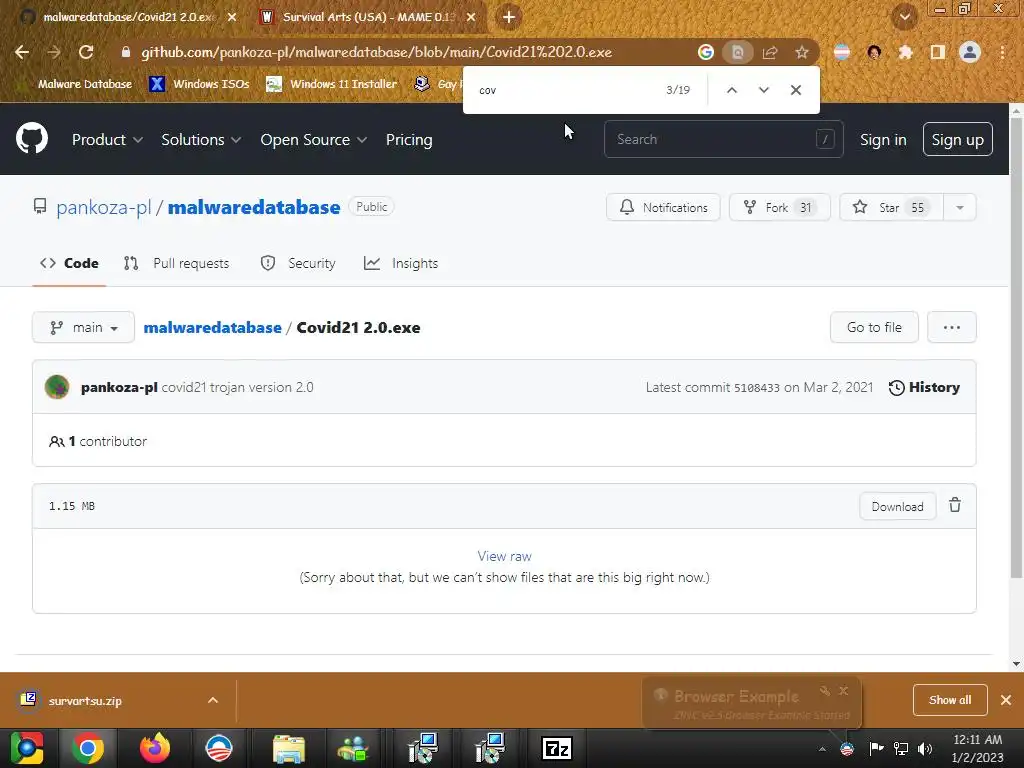Viewport: 1024px width, 768px height.
Task: Click the Go to file button
Action: [x=874, y=327]
